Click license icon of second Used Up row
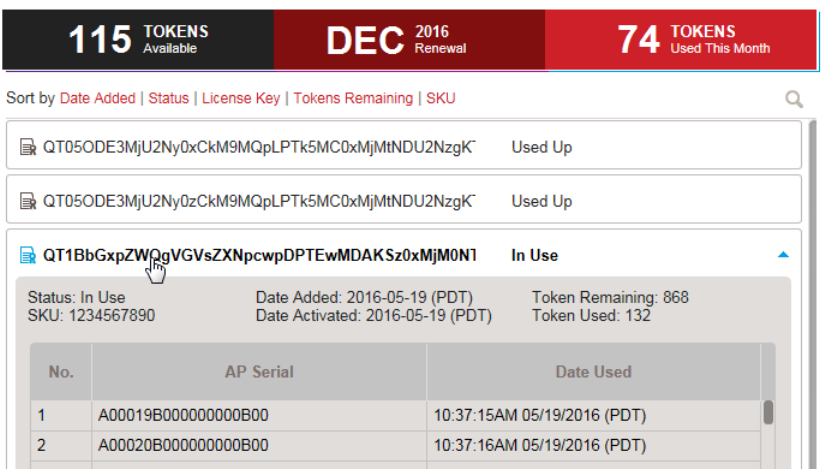 (x=28, y=202)
